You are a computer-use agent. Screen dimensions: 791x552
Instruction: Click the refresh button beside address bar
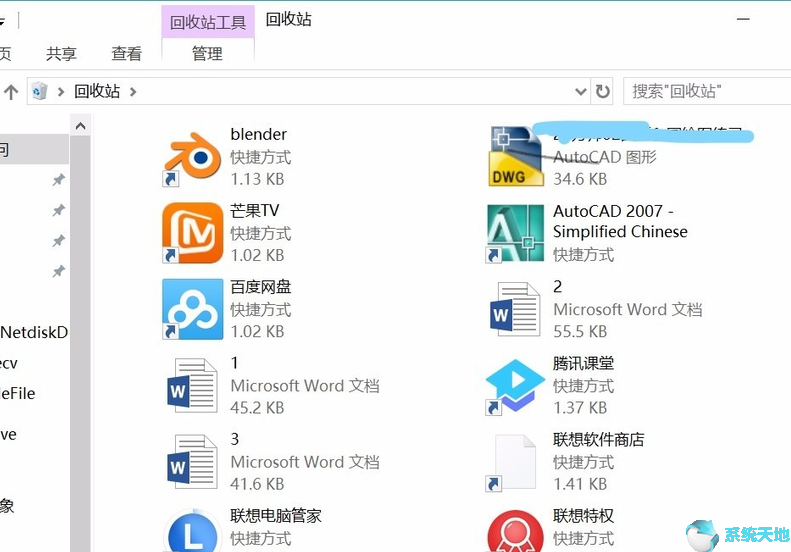point(602,91)
